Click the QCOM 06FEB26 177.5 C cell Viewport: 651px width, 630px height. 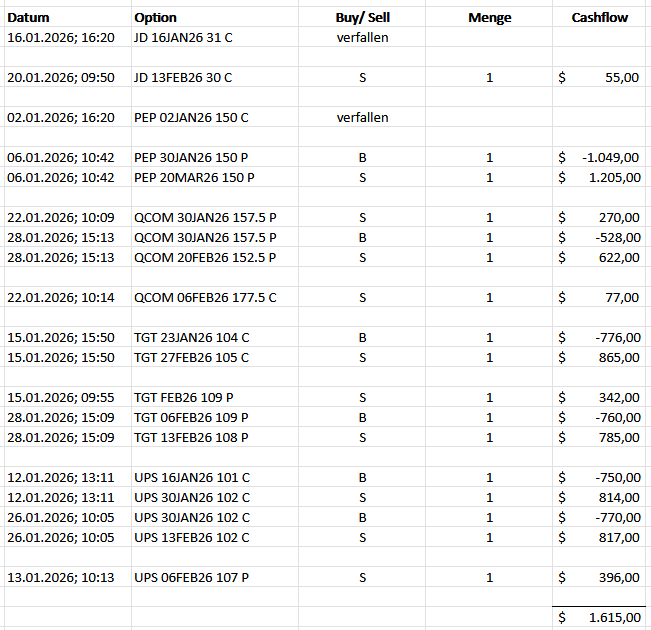tap(205, 298)
